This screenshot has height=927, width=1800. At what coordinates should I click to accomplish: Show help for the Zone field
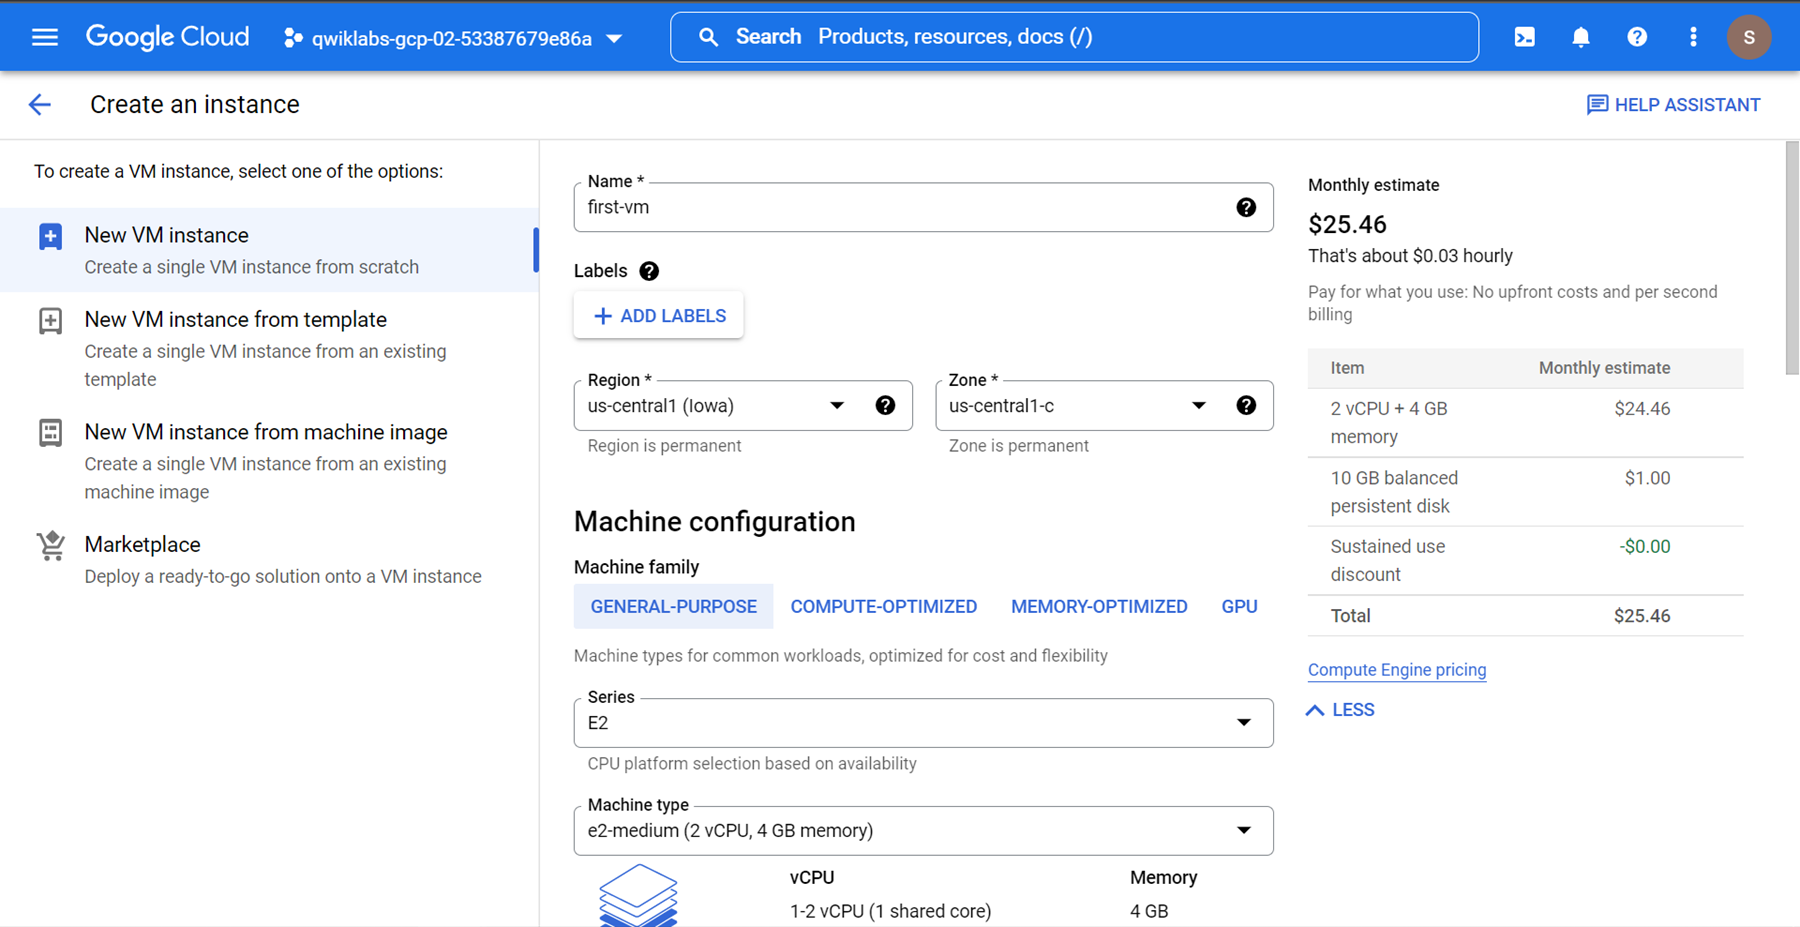point(1246,405)
